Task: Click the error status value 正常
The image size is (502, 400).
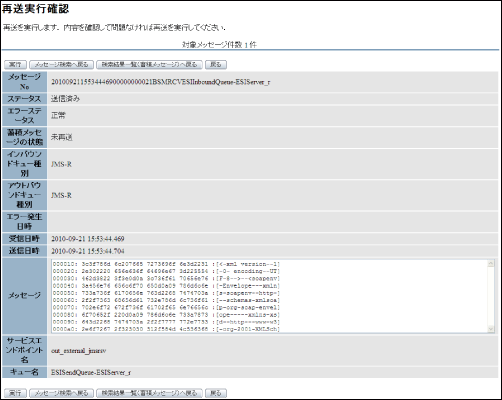Action: tap(58, 115)
